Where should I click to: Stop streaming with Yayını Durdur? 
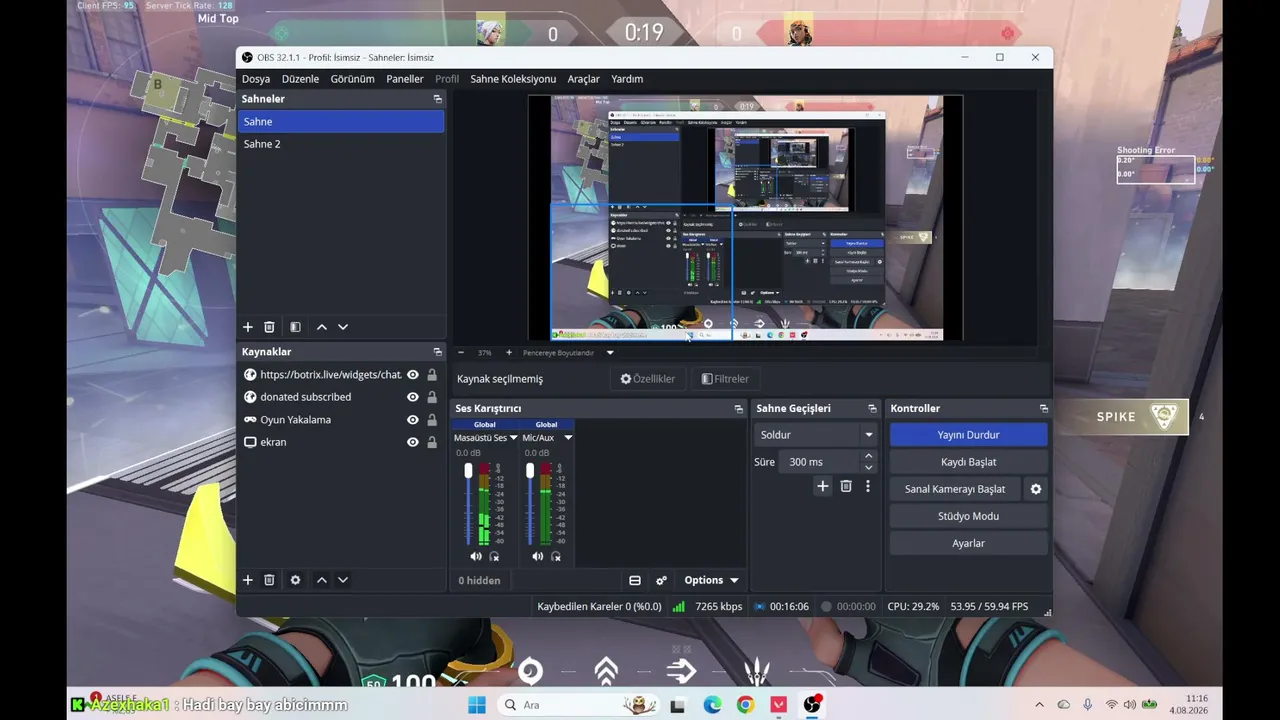(x=968, y=435)
